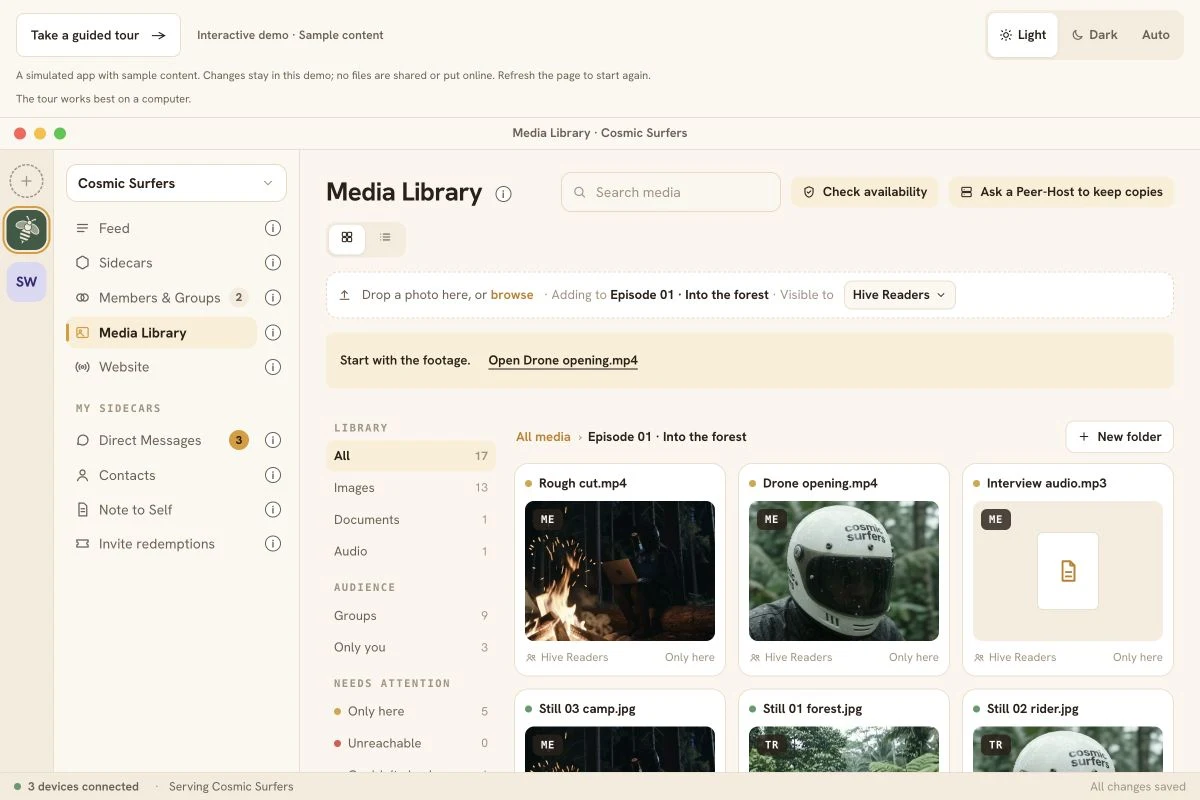Open Note to Self
Image resolution: width=1200 pixels, height=800 pixels.
coord(161,510)
